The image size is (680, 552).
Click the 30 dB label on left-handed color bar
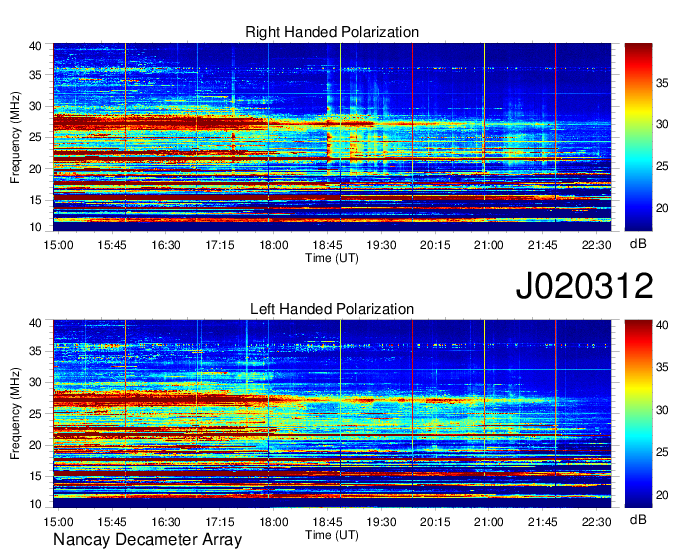(662, 410)
